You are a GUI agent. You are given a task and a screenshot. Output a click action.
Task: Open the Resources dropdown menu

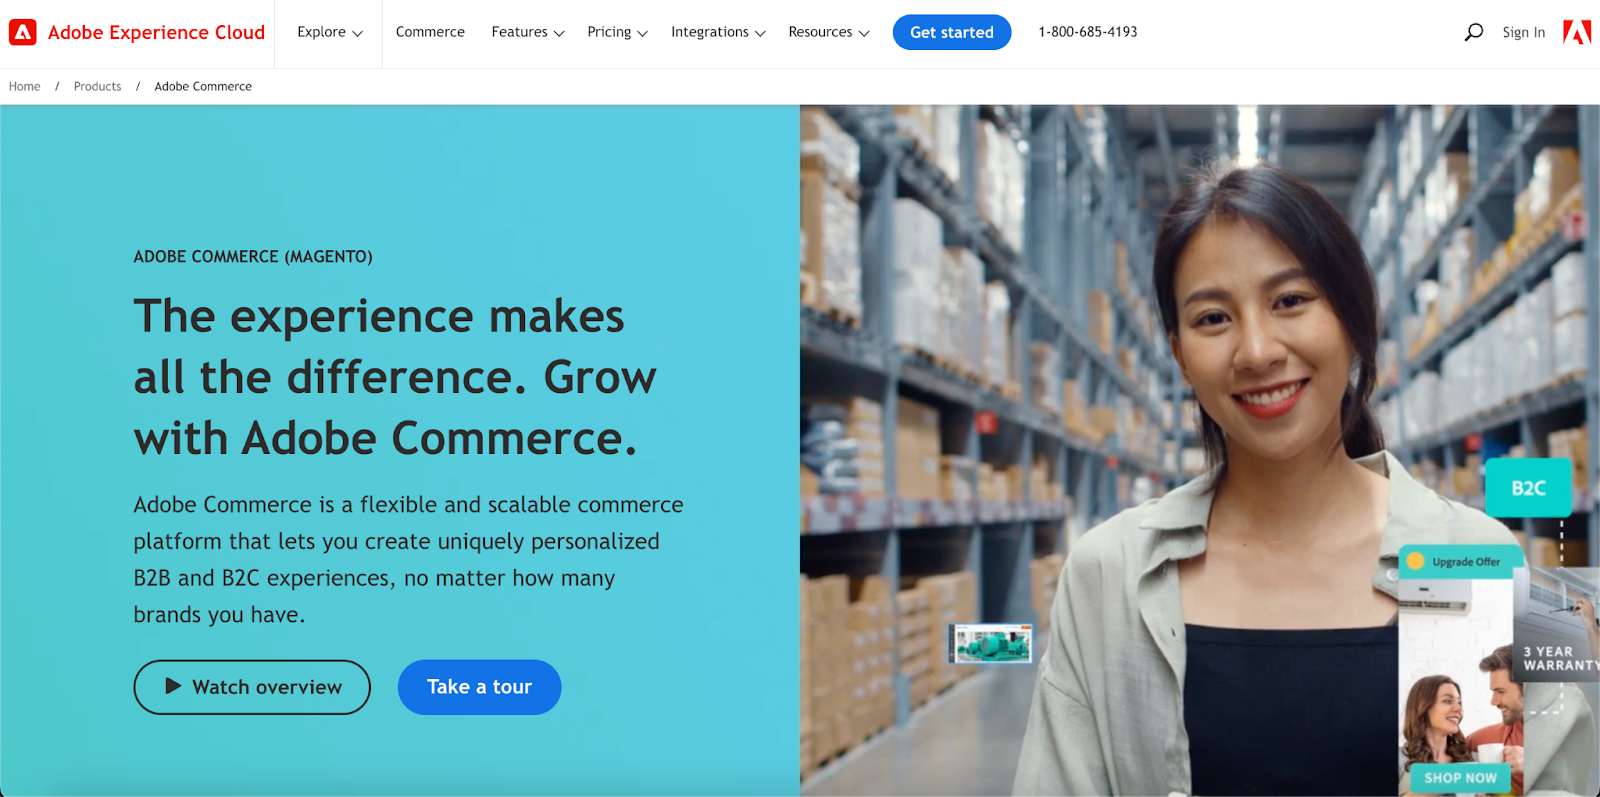coord(829,32)
